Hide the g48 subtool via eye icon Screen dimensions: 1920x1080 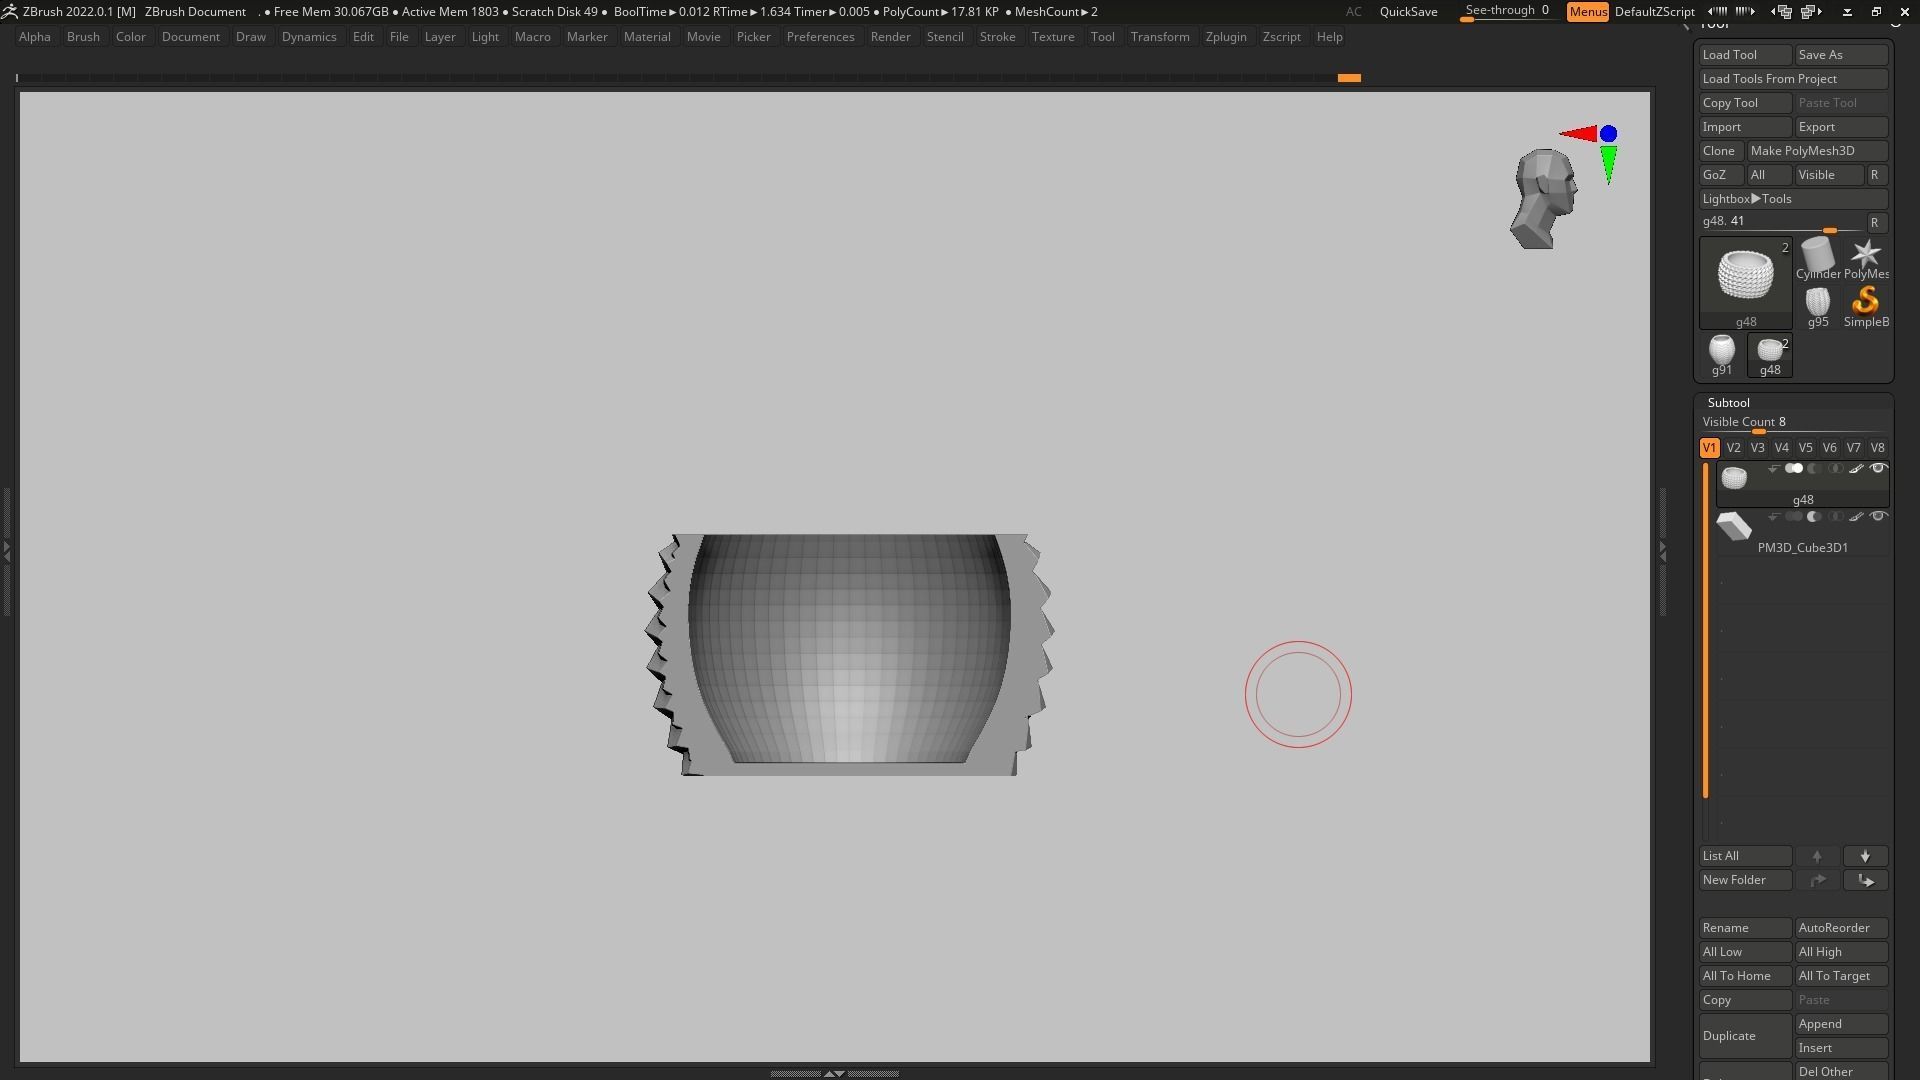[1878, 469]
